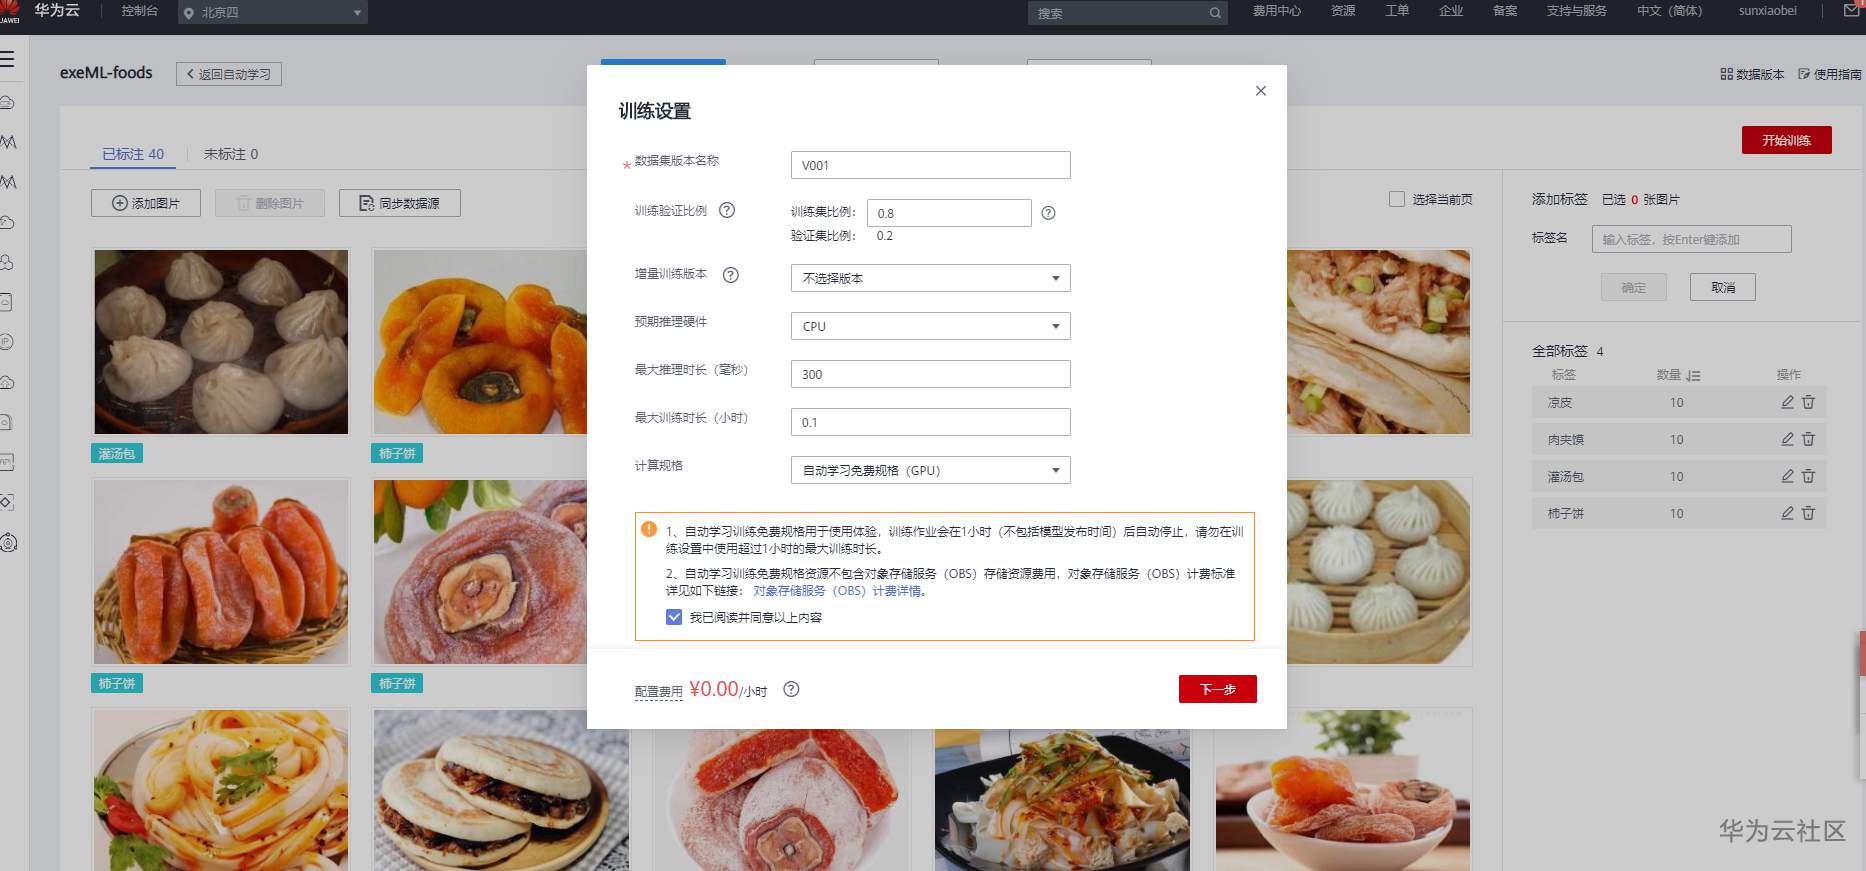Edit the 凉皮 label
Screen dimensions: 1866x871
click(x=1788, y=402)
